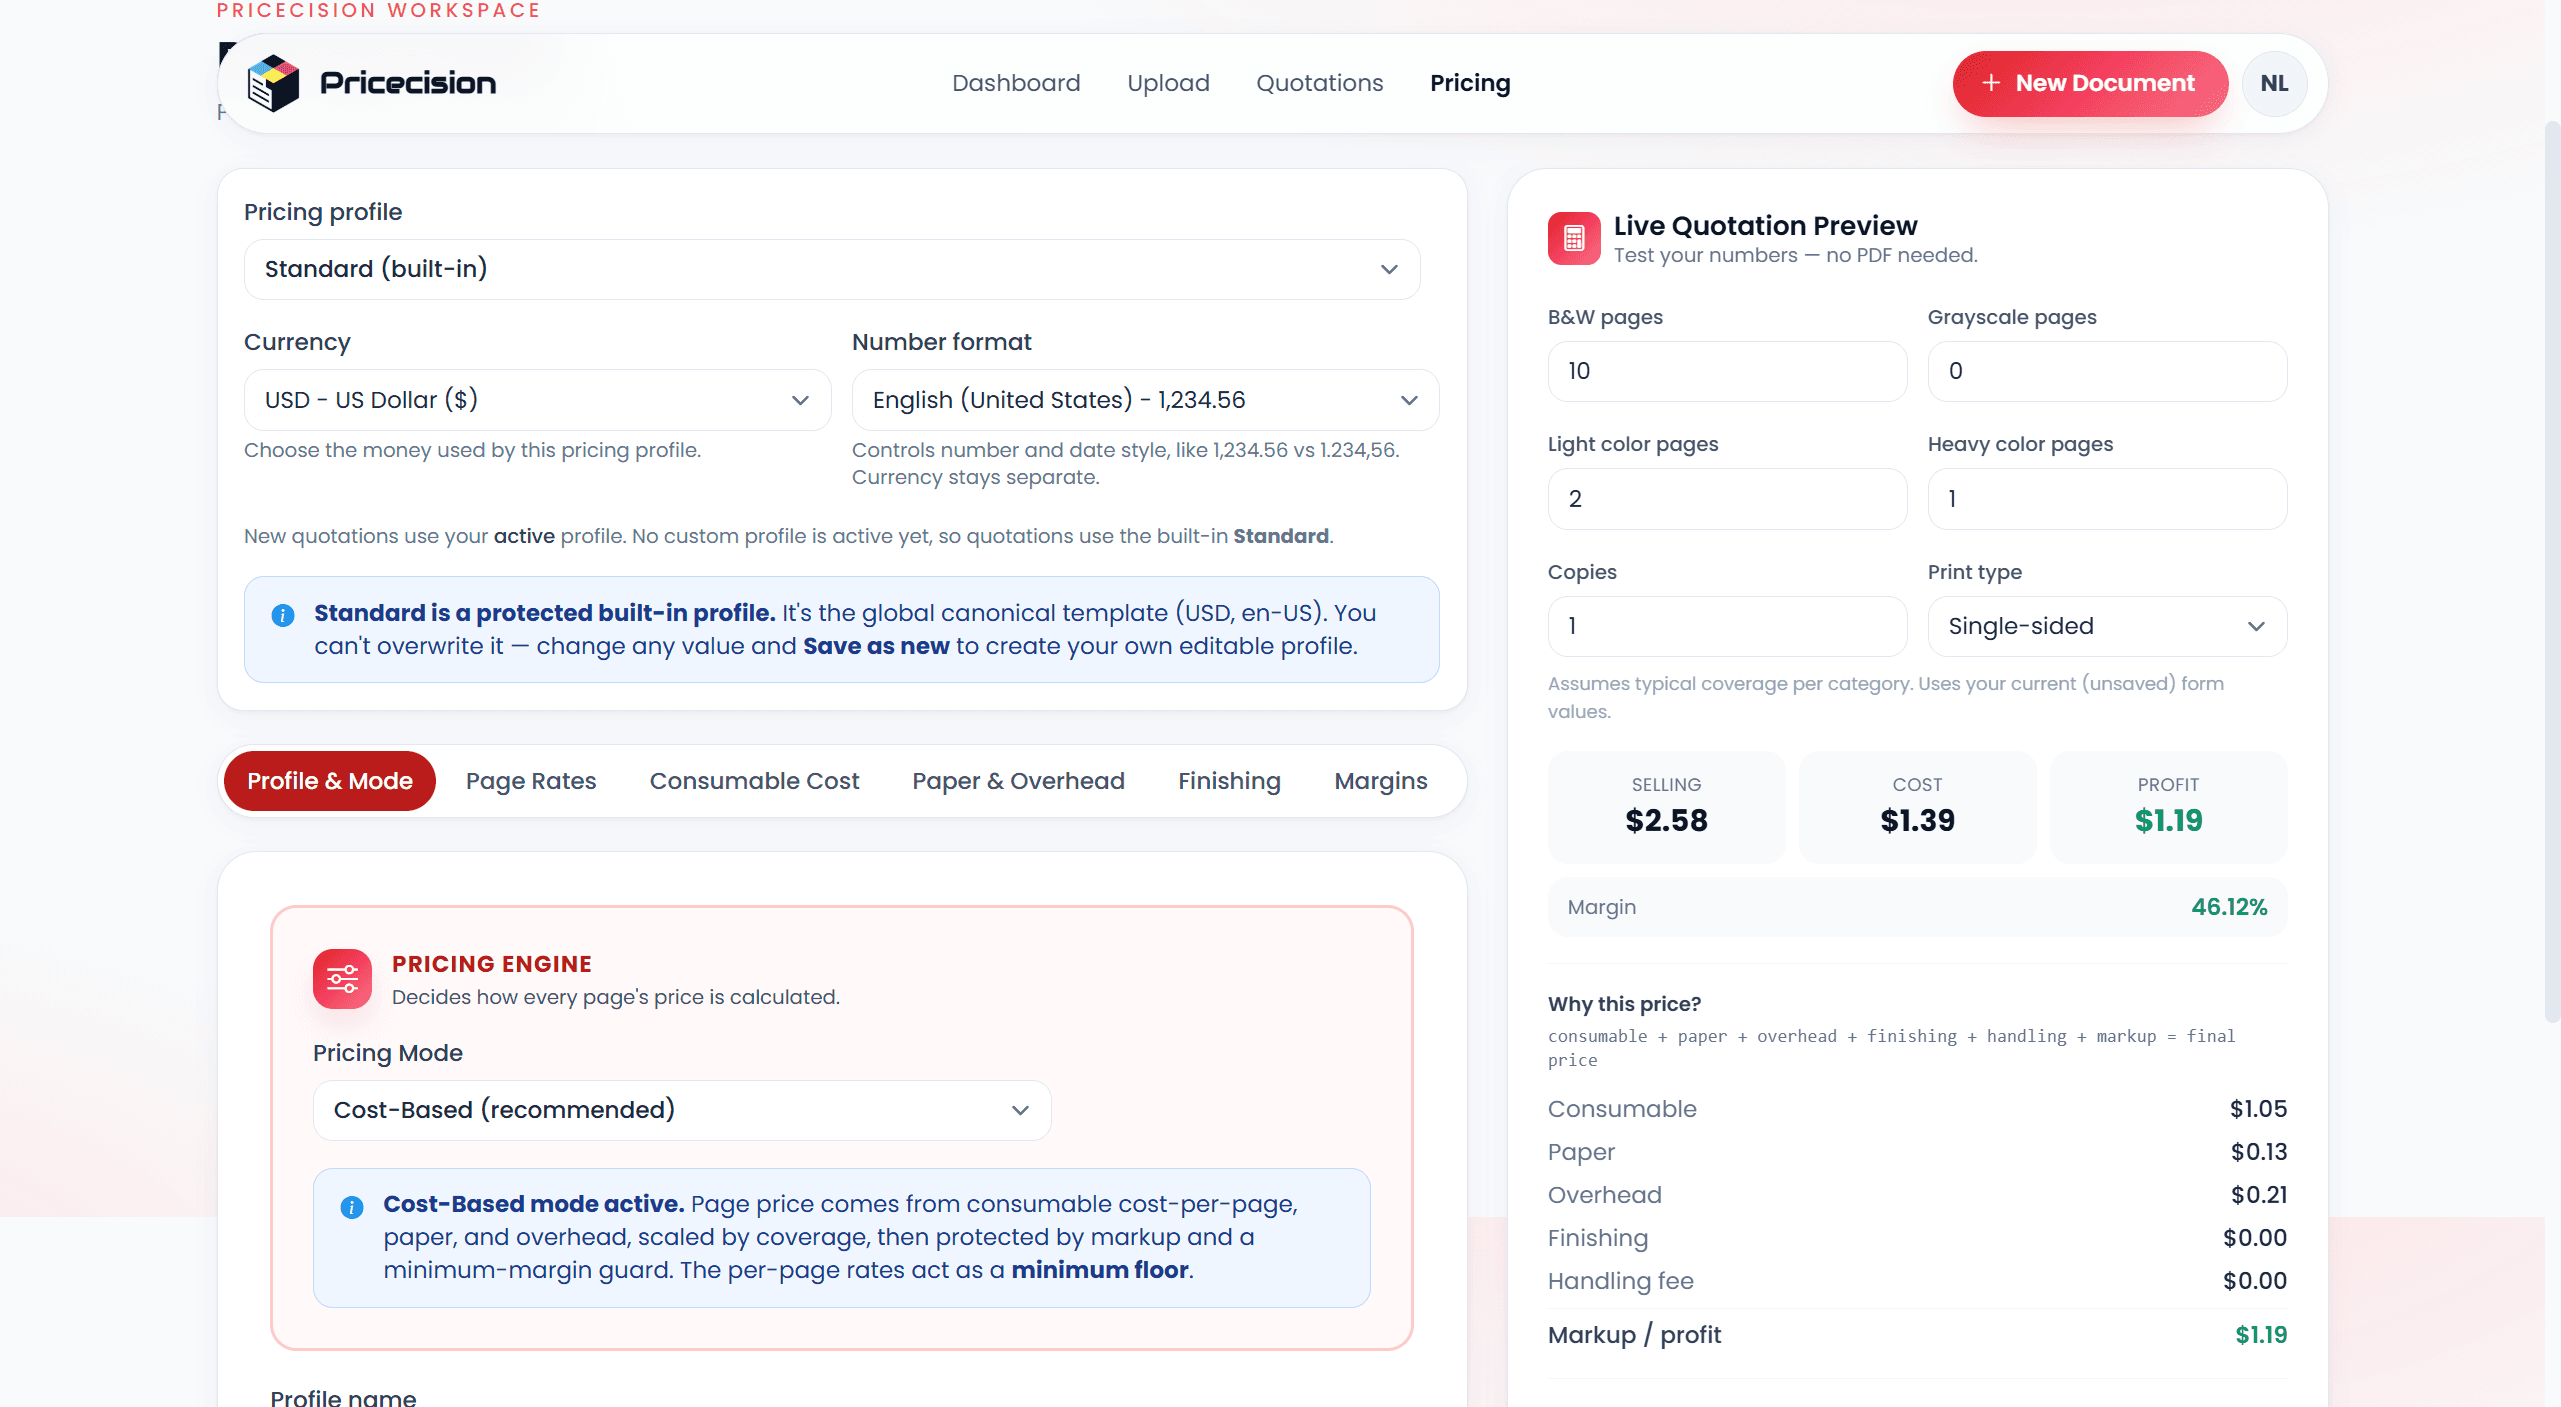This screenshot has height=1407, width=2561.
Task: Click the Grayscale pages input field
Action: coord(2107,371)
